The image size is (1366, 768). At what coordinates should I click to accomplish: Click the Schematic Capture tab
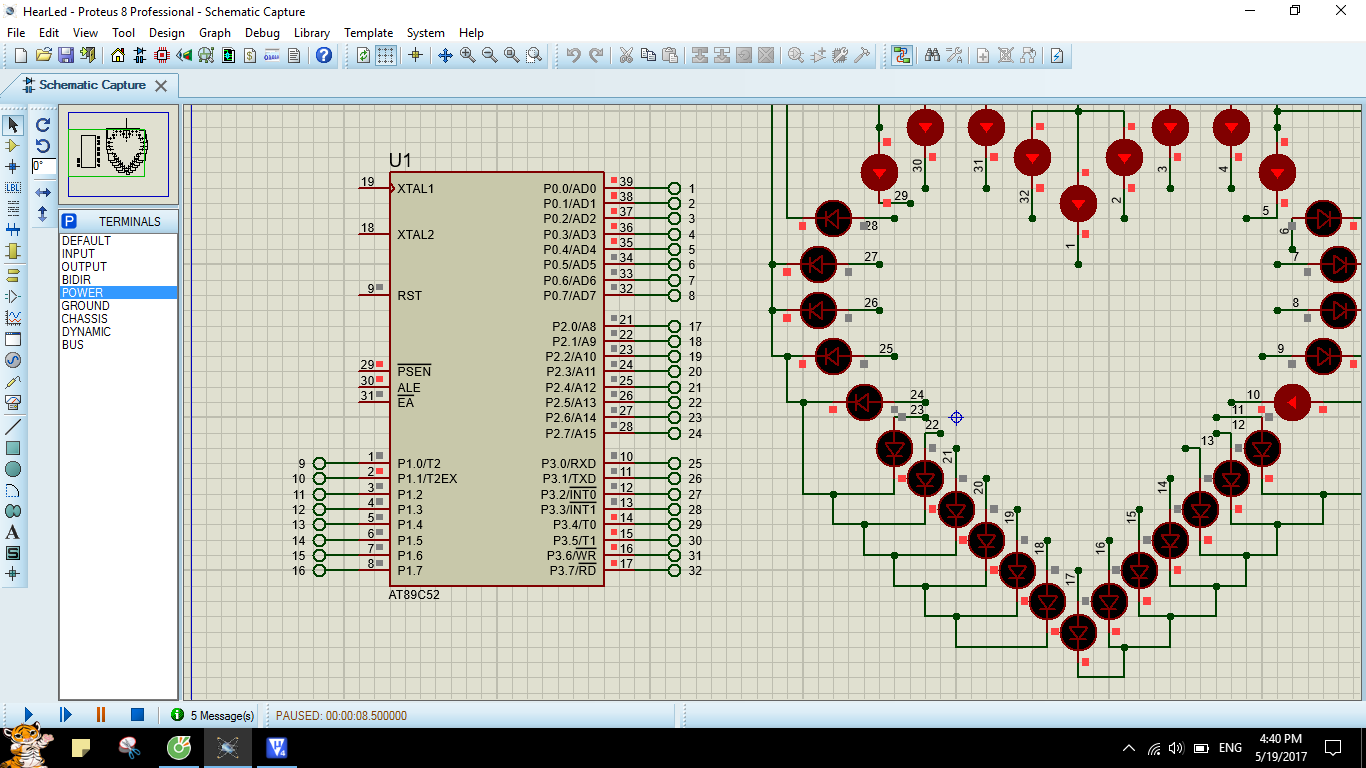[x=90, y=85]
